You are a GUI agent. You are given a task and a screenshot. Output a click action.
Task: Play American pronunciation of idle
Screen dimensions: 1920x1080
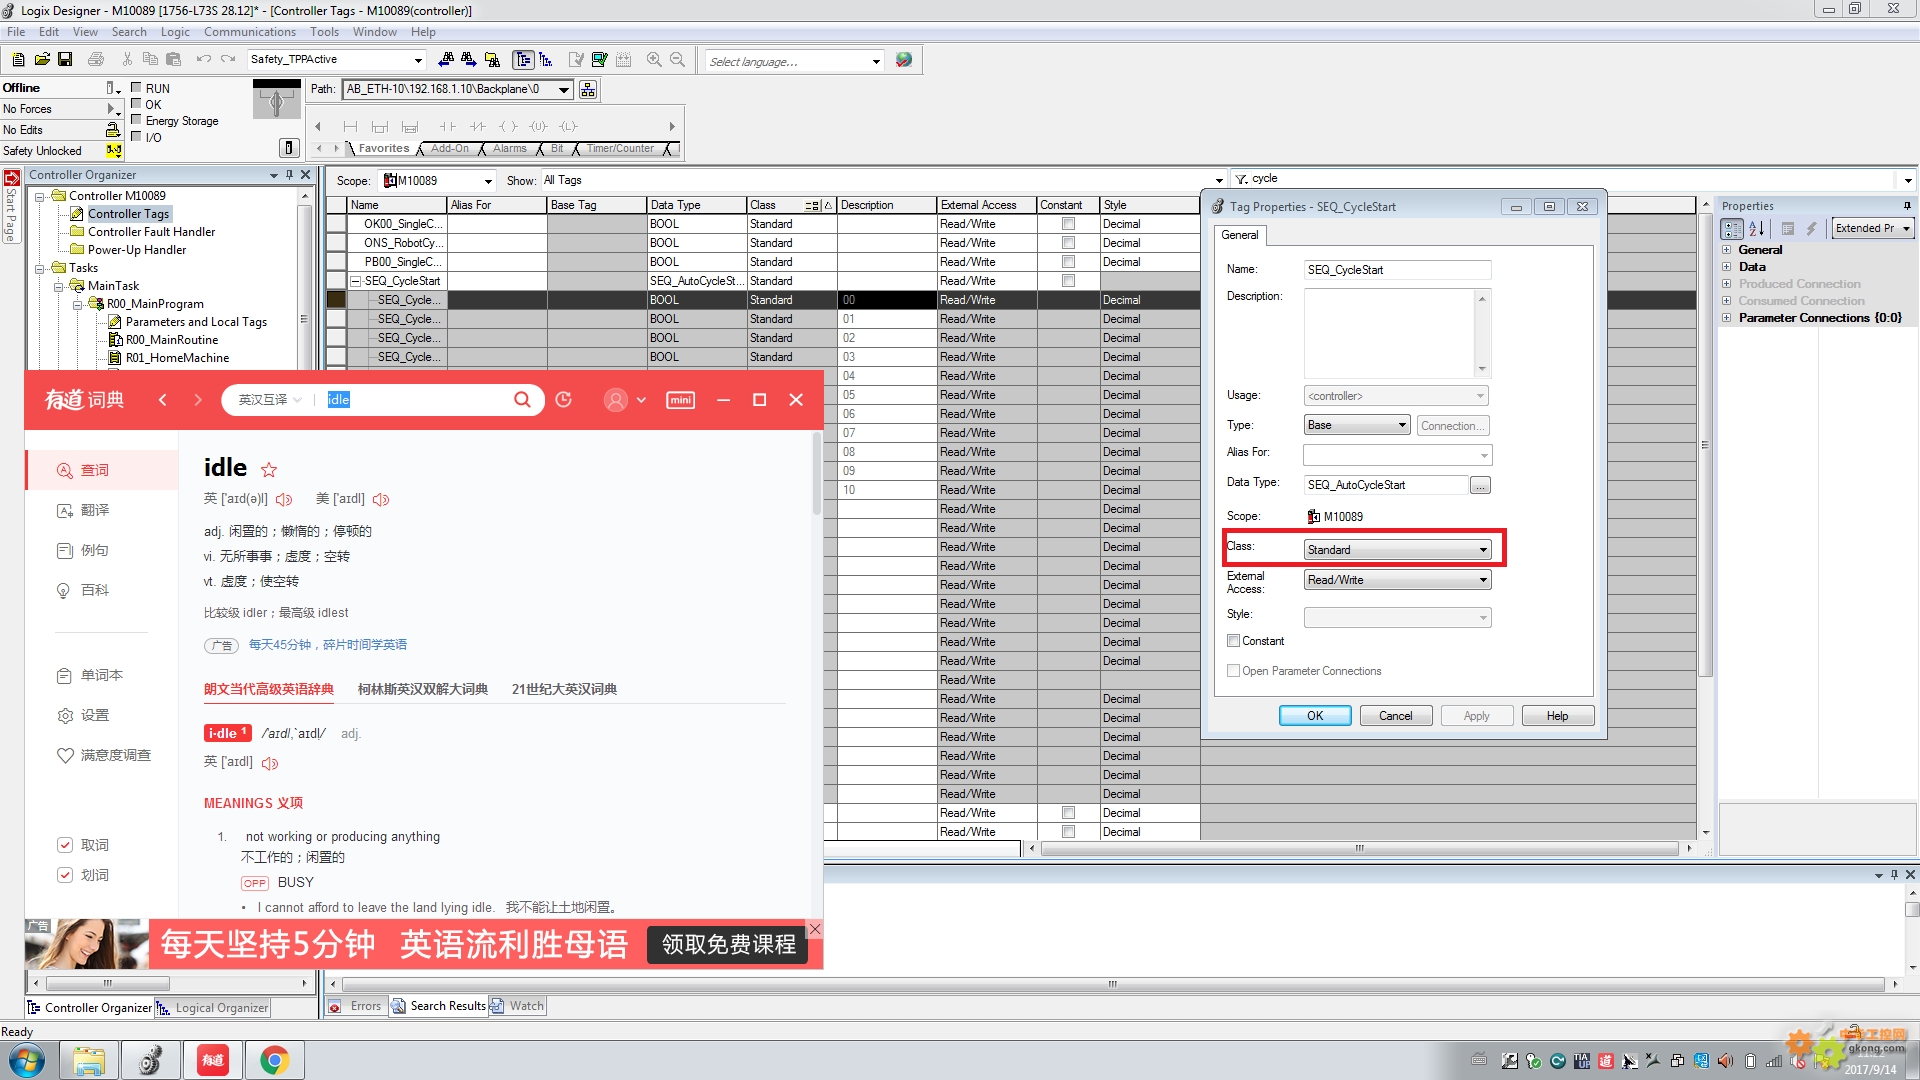(381, 499)
